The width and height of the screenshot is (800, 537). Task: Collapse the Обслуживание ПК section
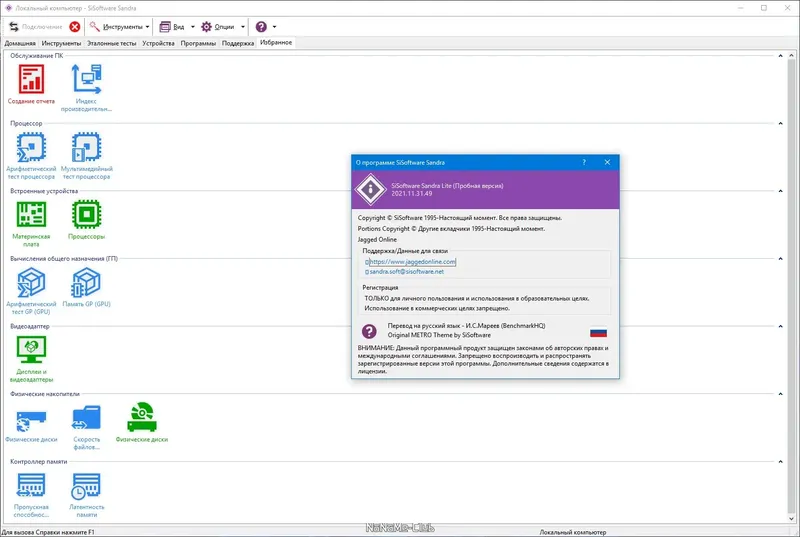[x=780, y=56]
